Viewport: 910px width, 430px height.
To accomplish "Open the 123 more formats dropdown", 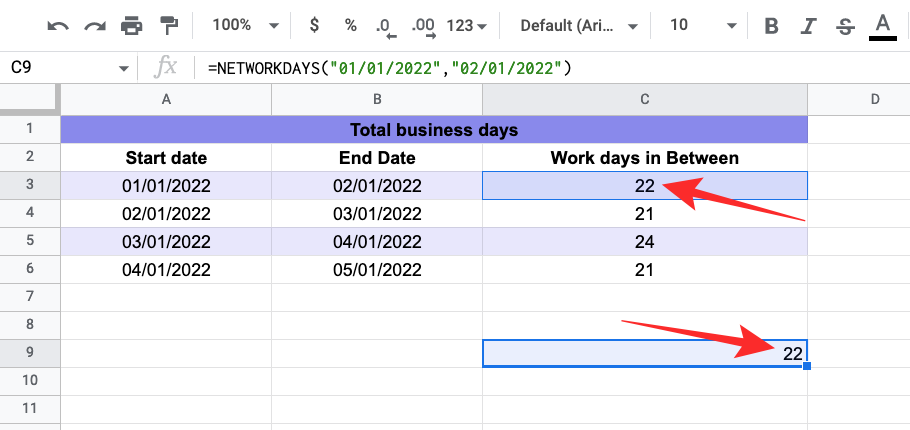I will 468,25.
